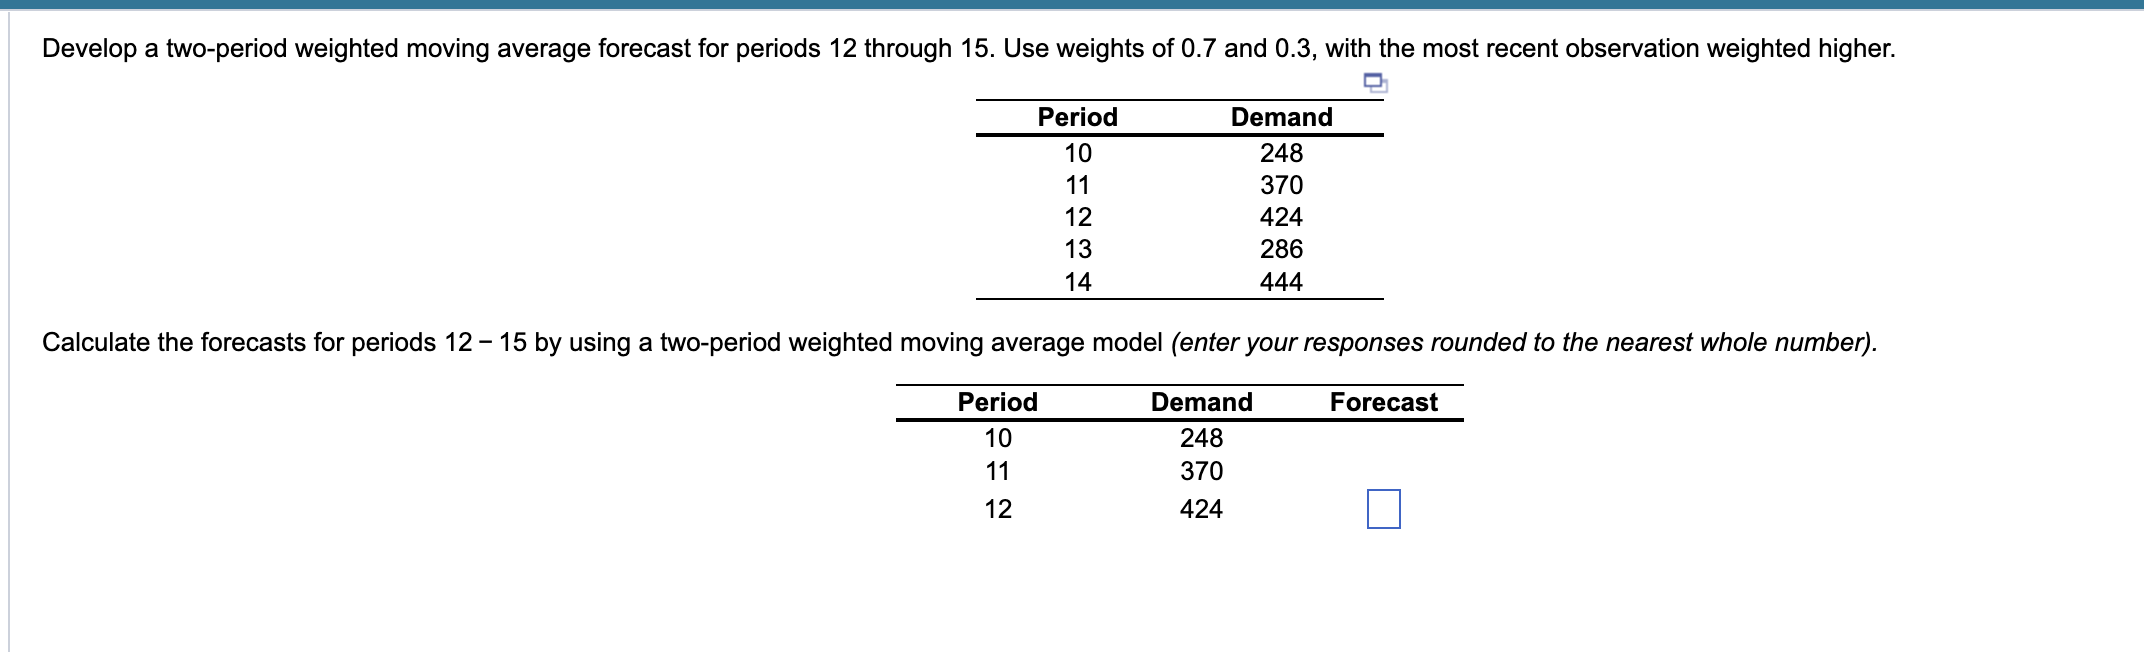Select demand value 424 in the answer table
This screenshot has width=2144, height=652.
point(1201,509)
